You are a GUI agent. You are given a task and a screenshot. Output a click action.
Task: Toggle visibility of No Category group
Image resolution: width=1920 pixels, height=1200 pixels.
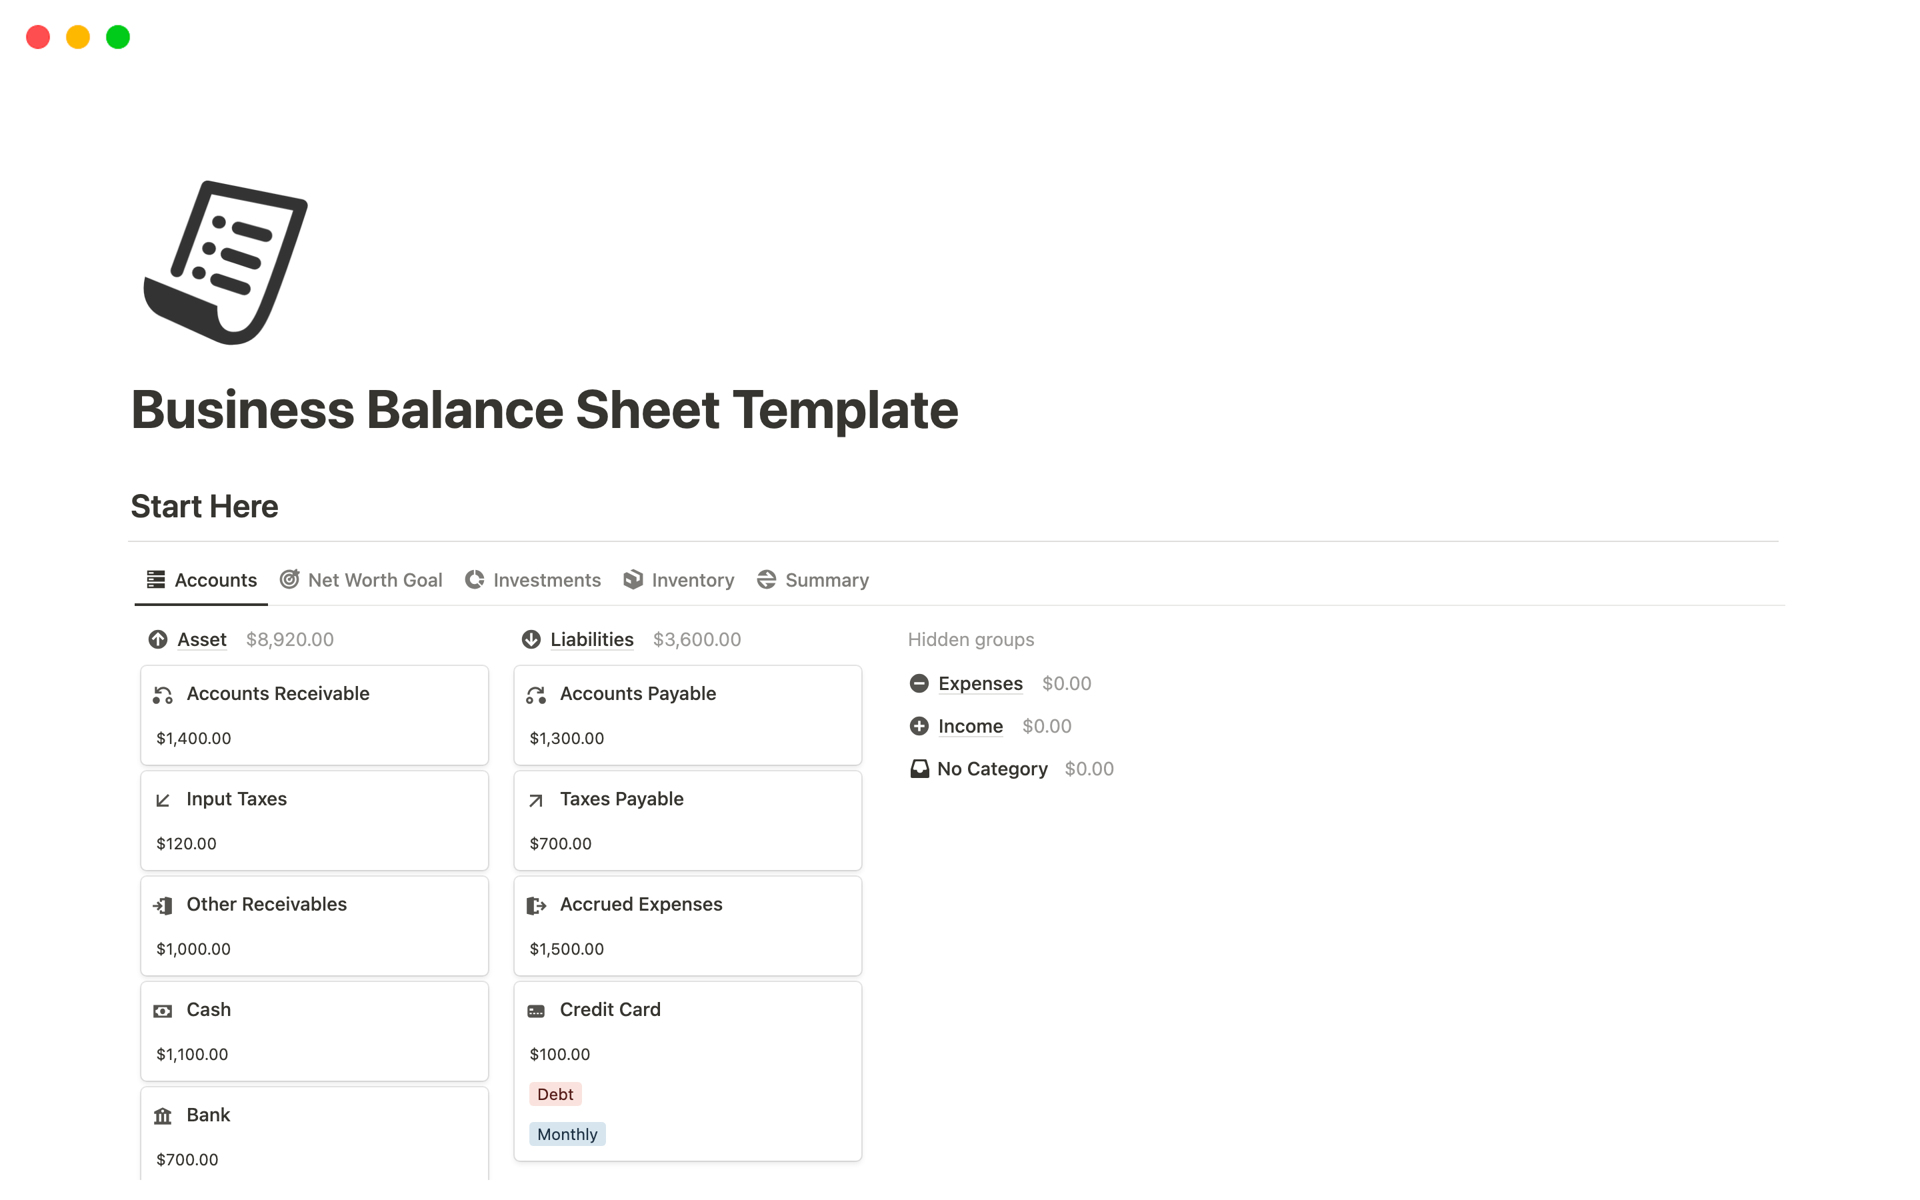(990, 767)
